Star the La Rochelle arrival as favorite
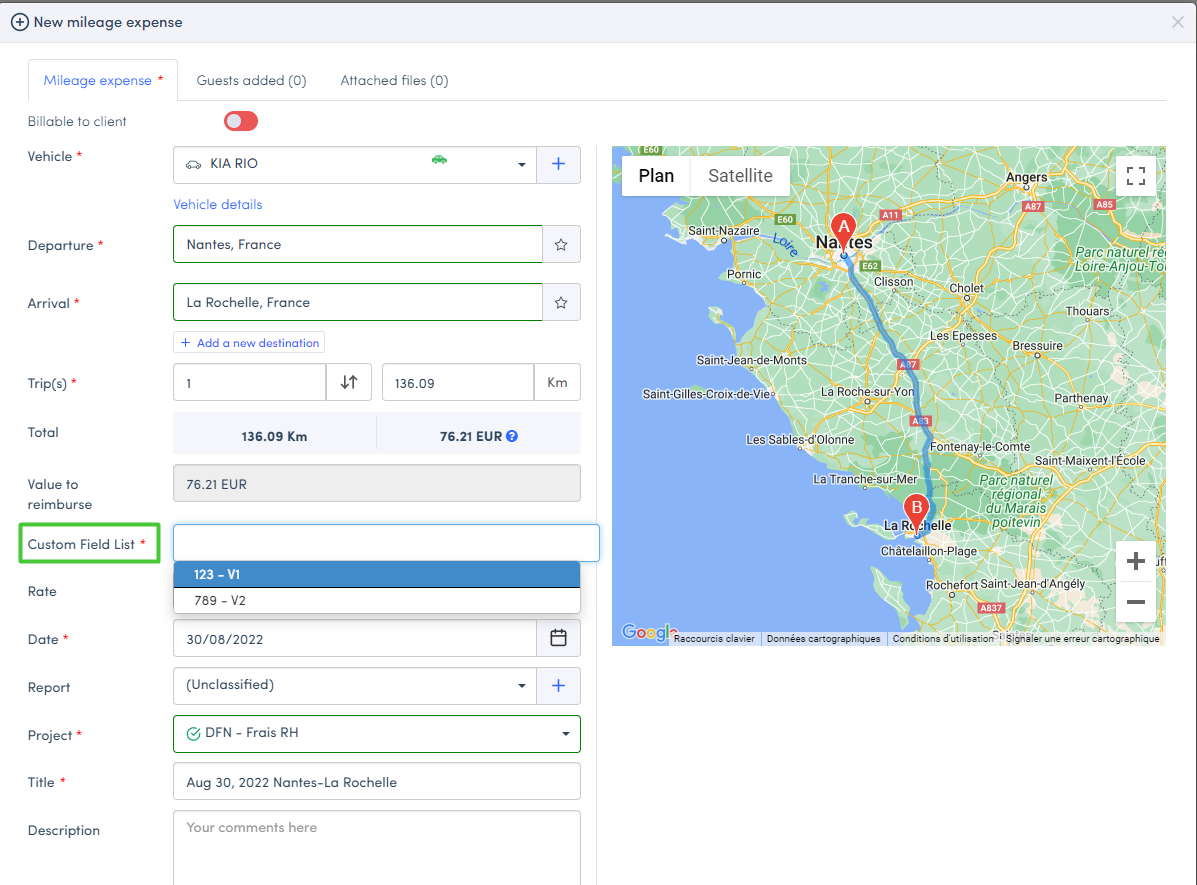 561,302
